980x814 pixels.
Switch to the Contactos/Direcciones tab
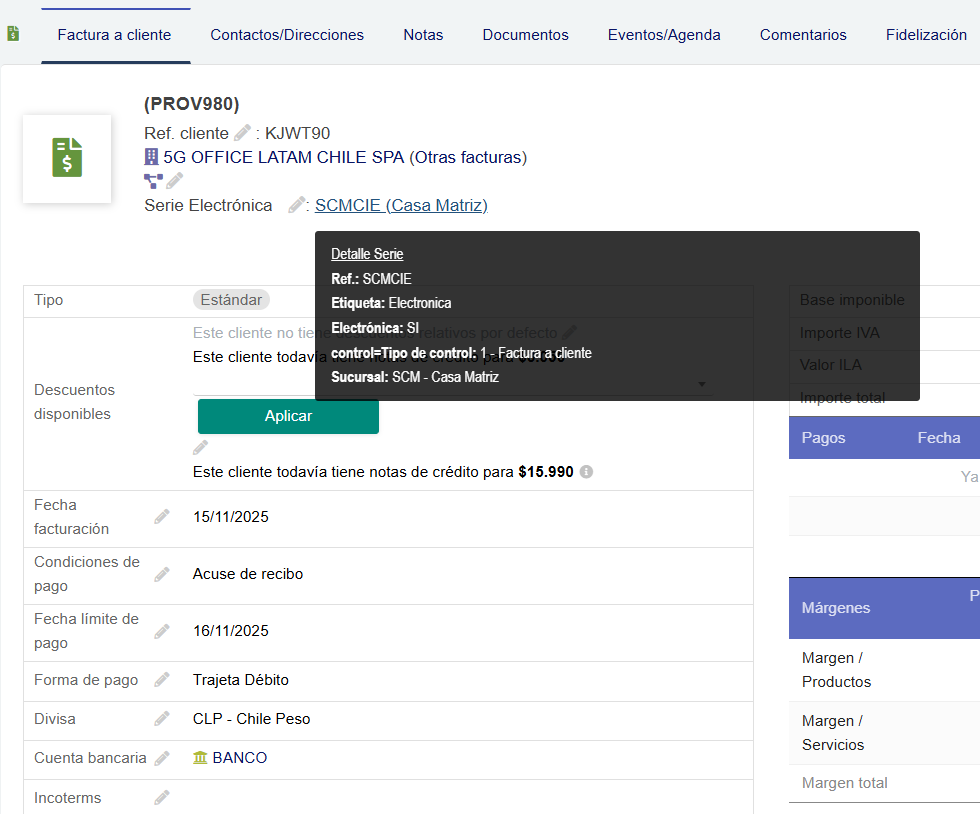pos(287,35)
